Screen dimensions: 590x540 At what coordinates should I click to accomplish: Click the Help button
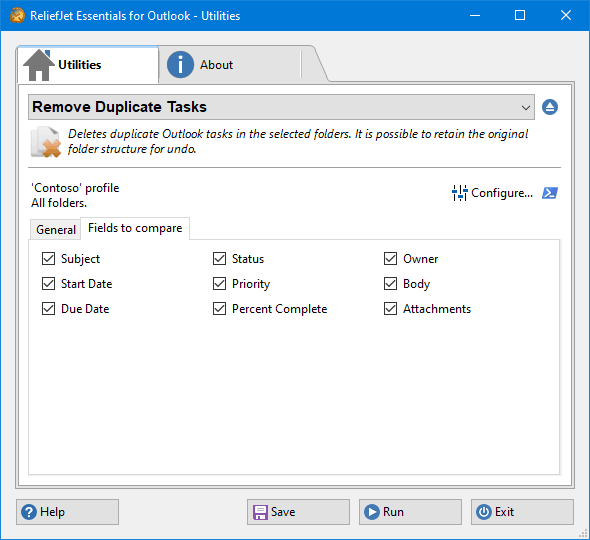click(67, 512)
